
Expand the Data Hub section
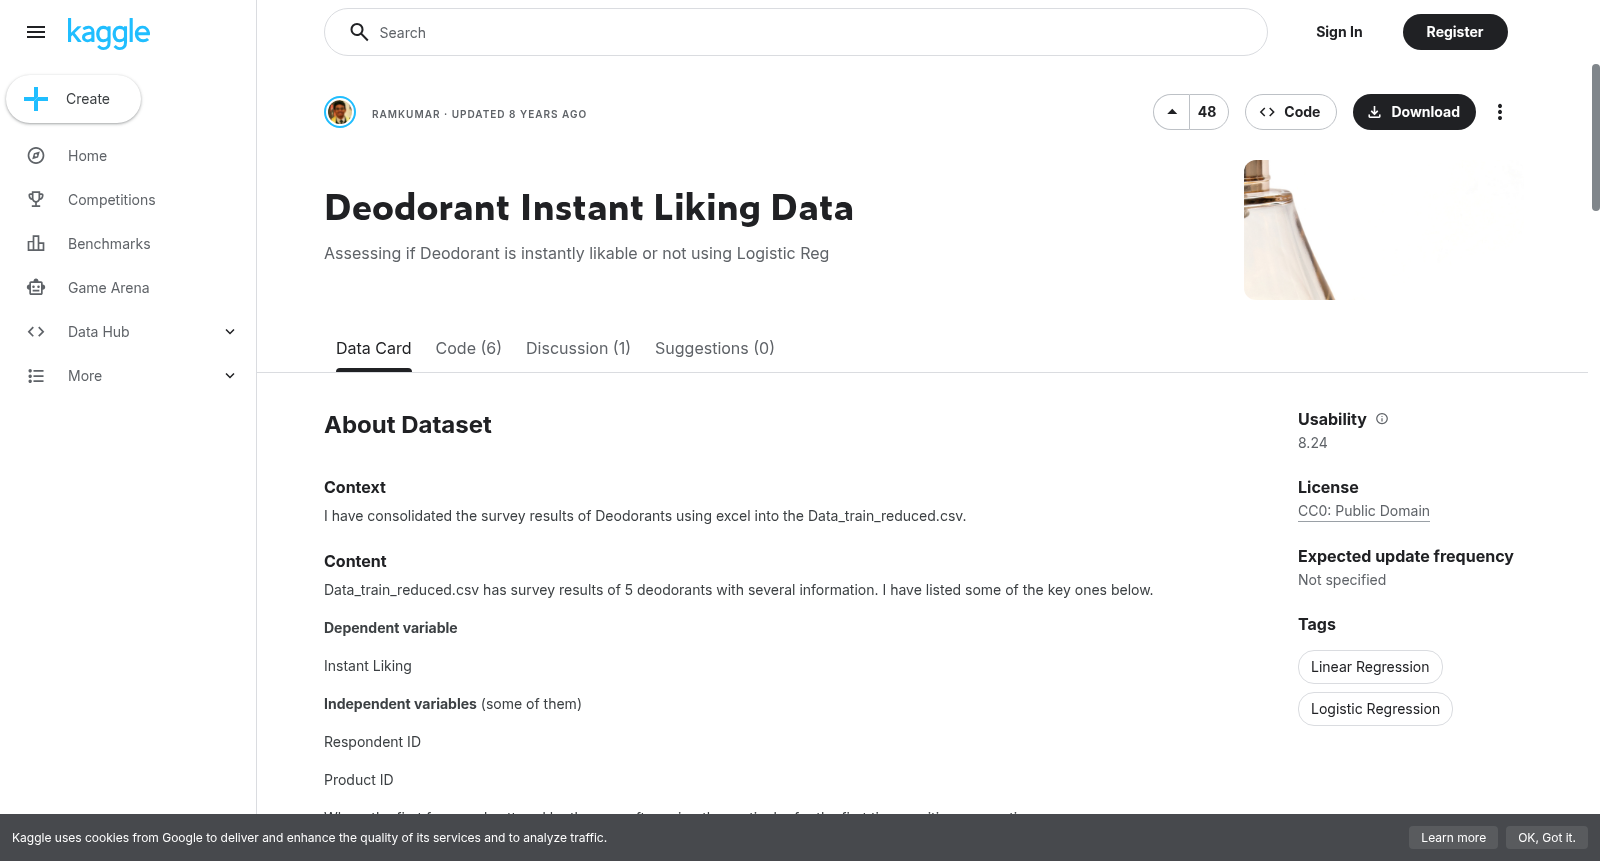[230, 332]
